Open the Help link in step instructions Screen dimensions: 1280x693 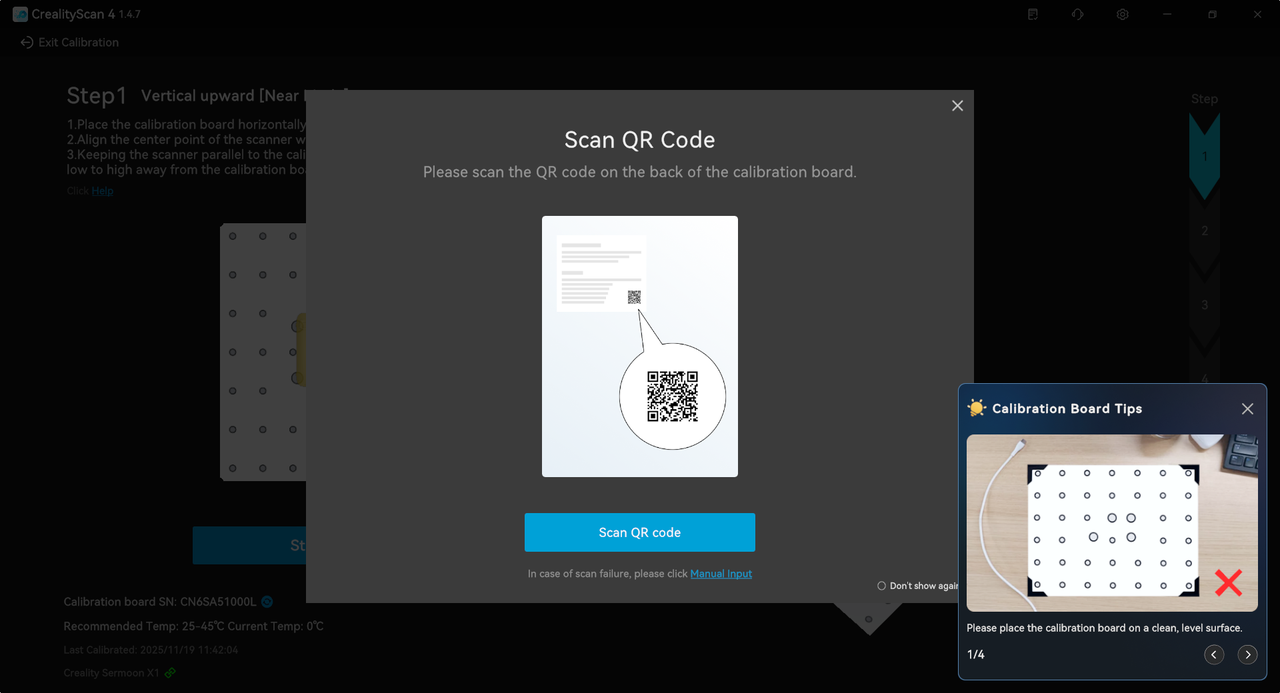(103, 191)
